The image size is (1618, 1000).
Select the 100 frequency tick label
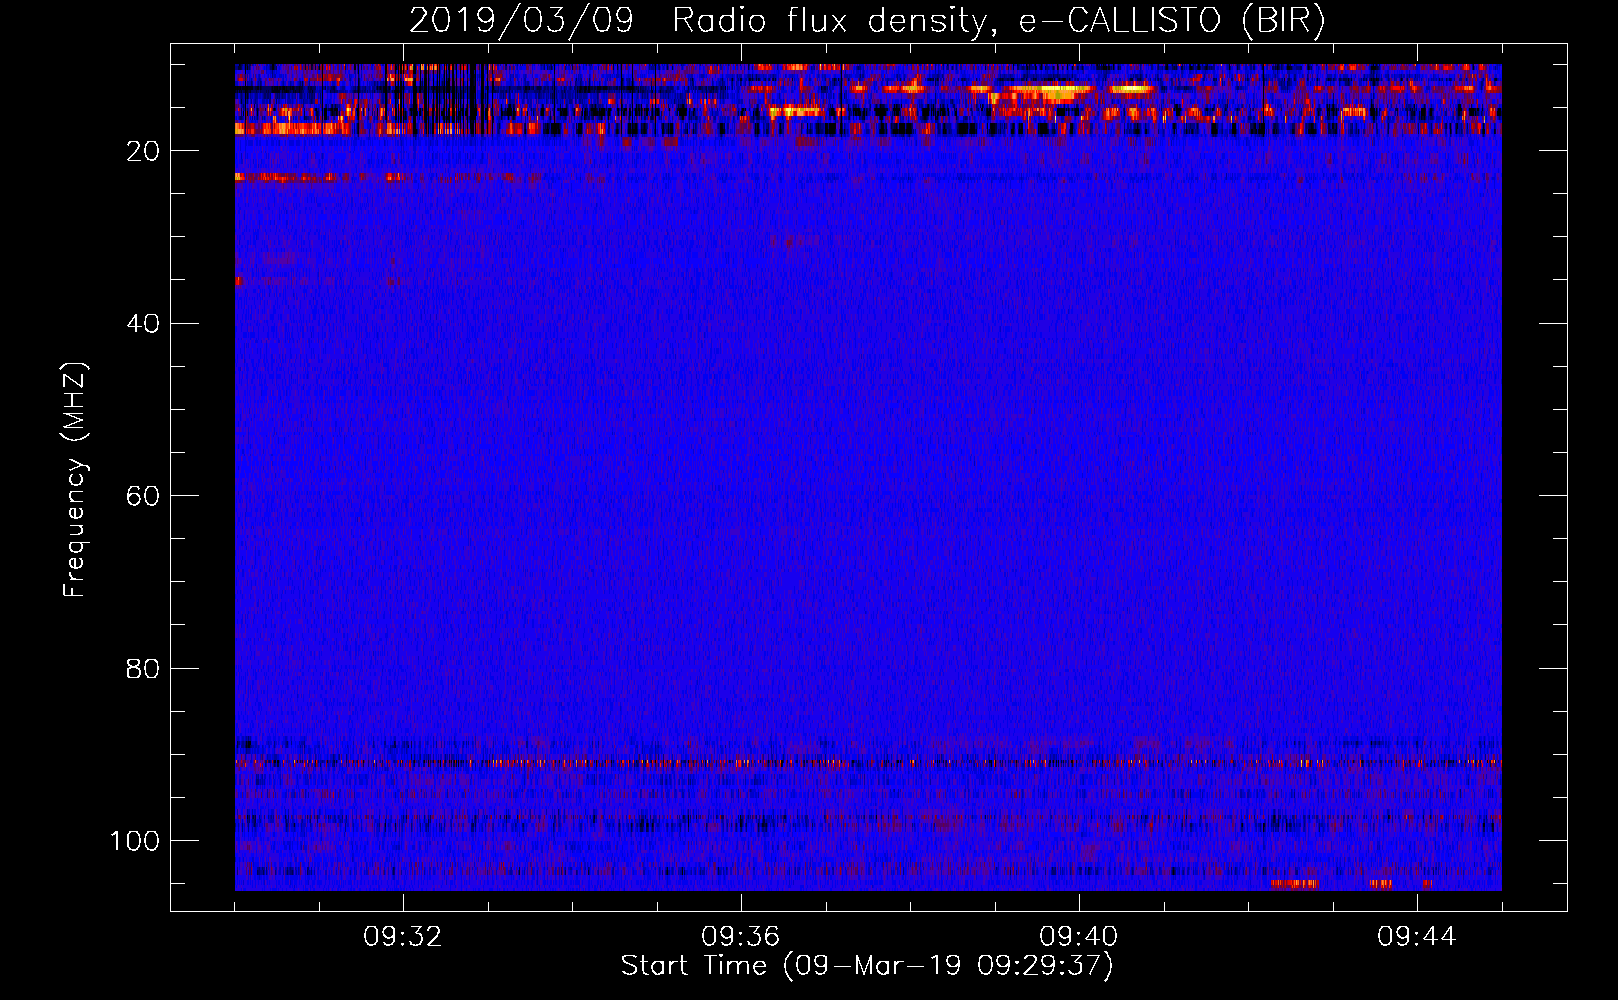click(135, 841)
